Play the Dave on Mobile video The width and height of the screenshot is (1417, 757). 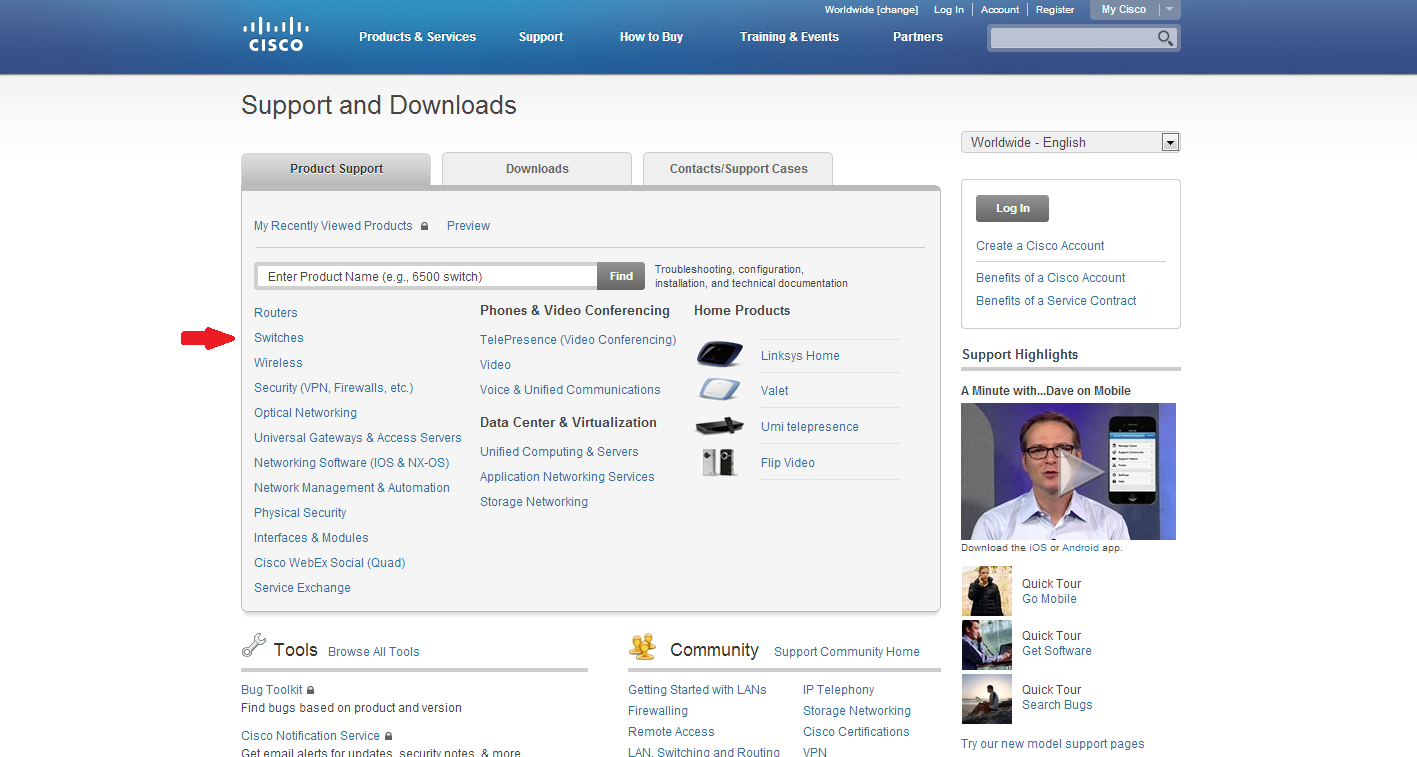click(1068, 471)
